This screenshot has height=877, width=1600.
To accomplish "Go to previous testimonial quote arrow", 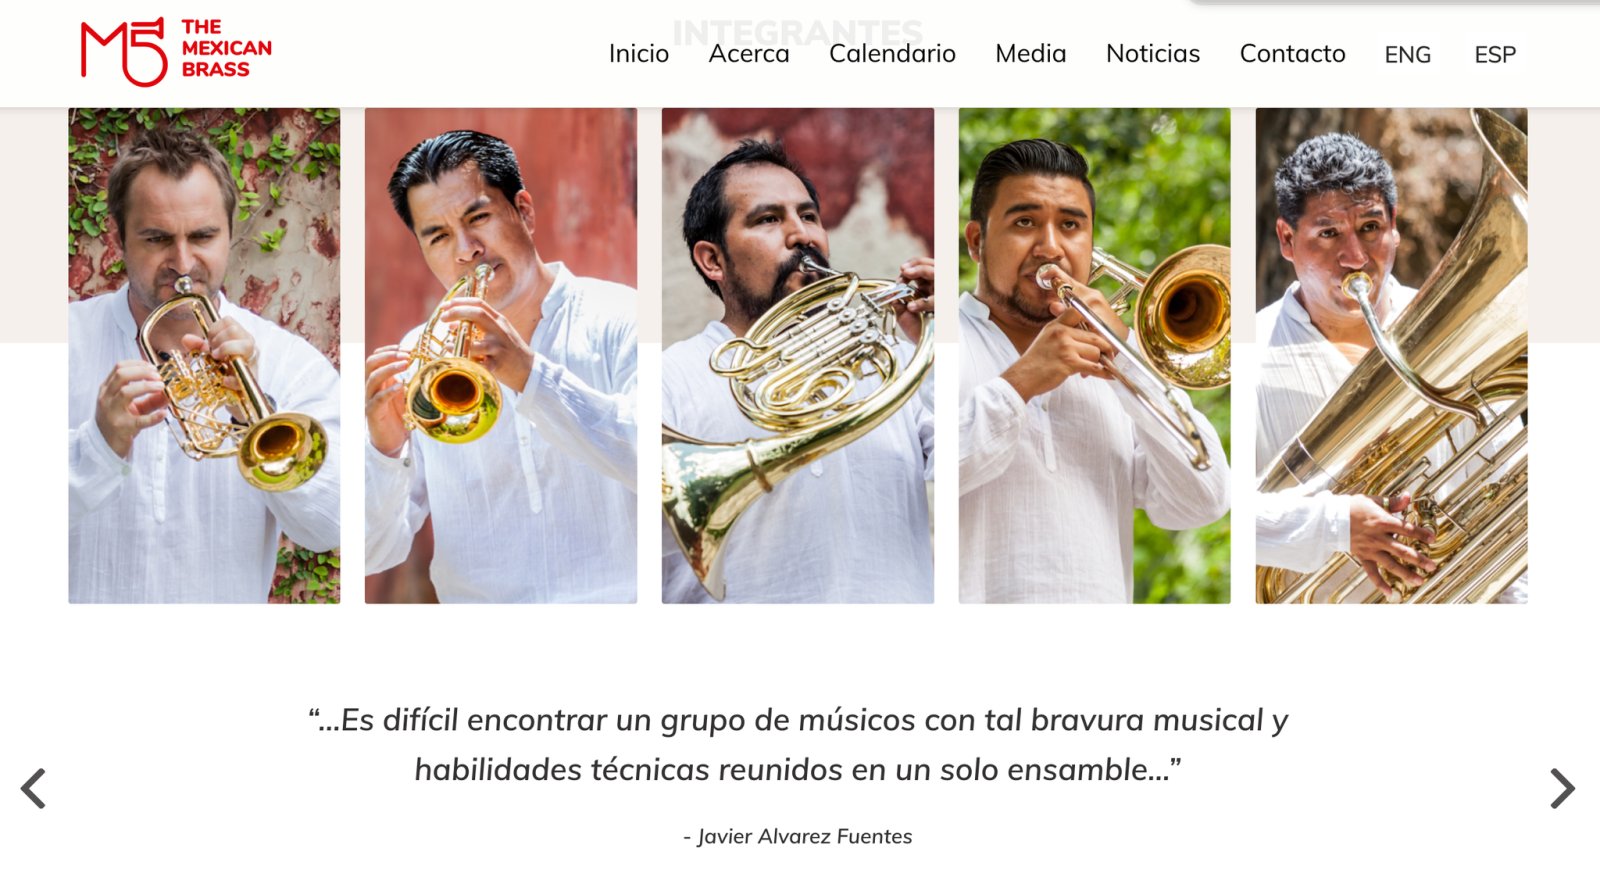I will click(x=34, y=788).
